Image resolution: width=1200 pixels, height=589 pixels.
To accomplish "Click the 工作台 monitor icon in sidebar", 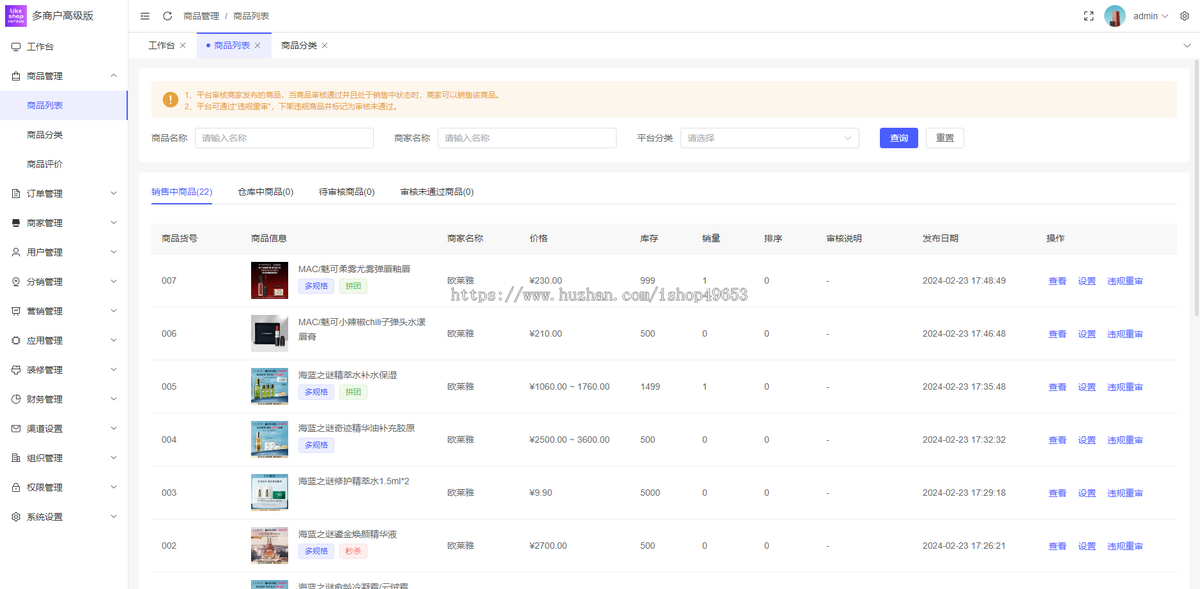I will pos(15,47).
